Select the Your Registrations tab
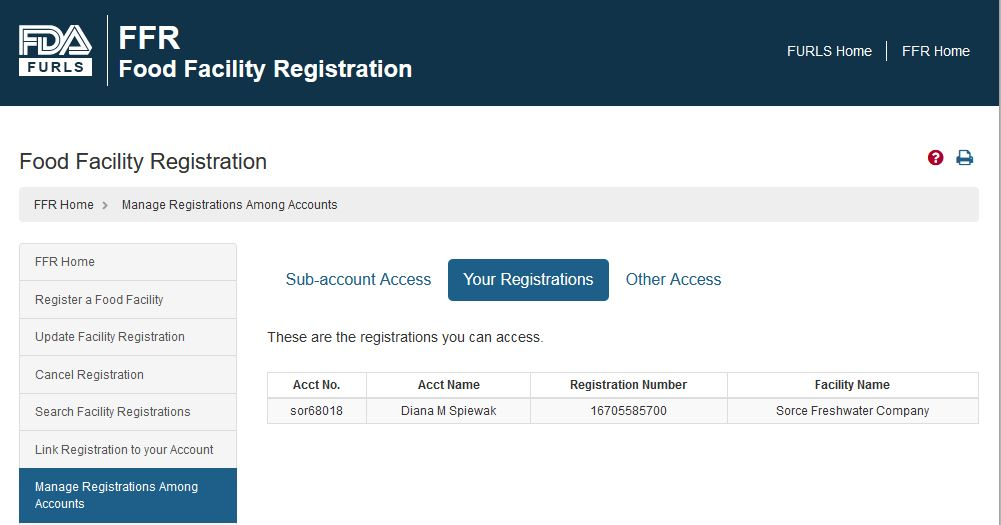1001x525 pixels. 528,280
